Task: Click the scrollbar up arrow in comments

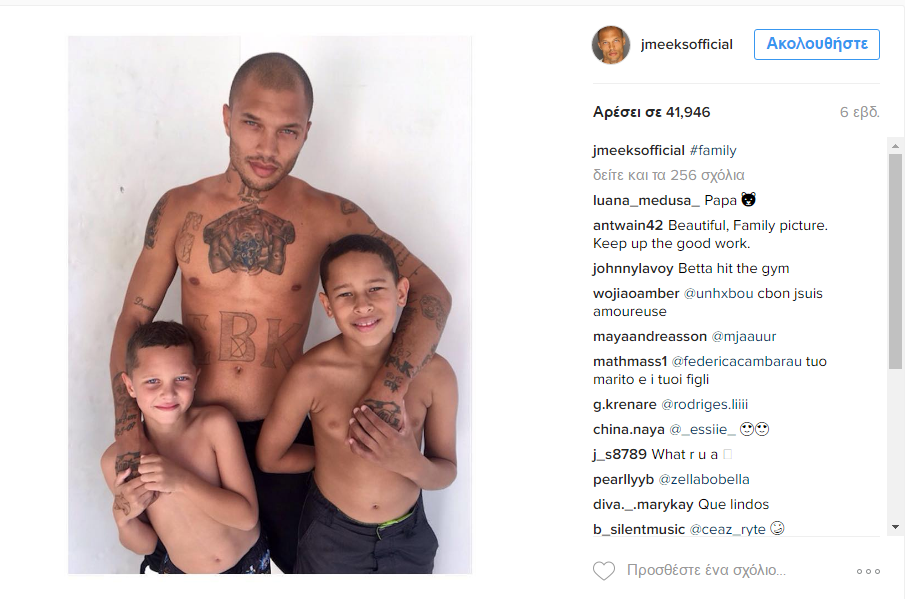Action: [895, 146]
